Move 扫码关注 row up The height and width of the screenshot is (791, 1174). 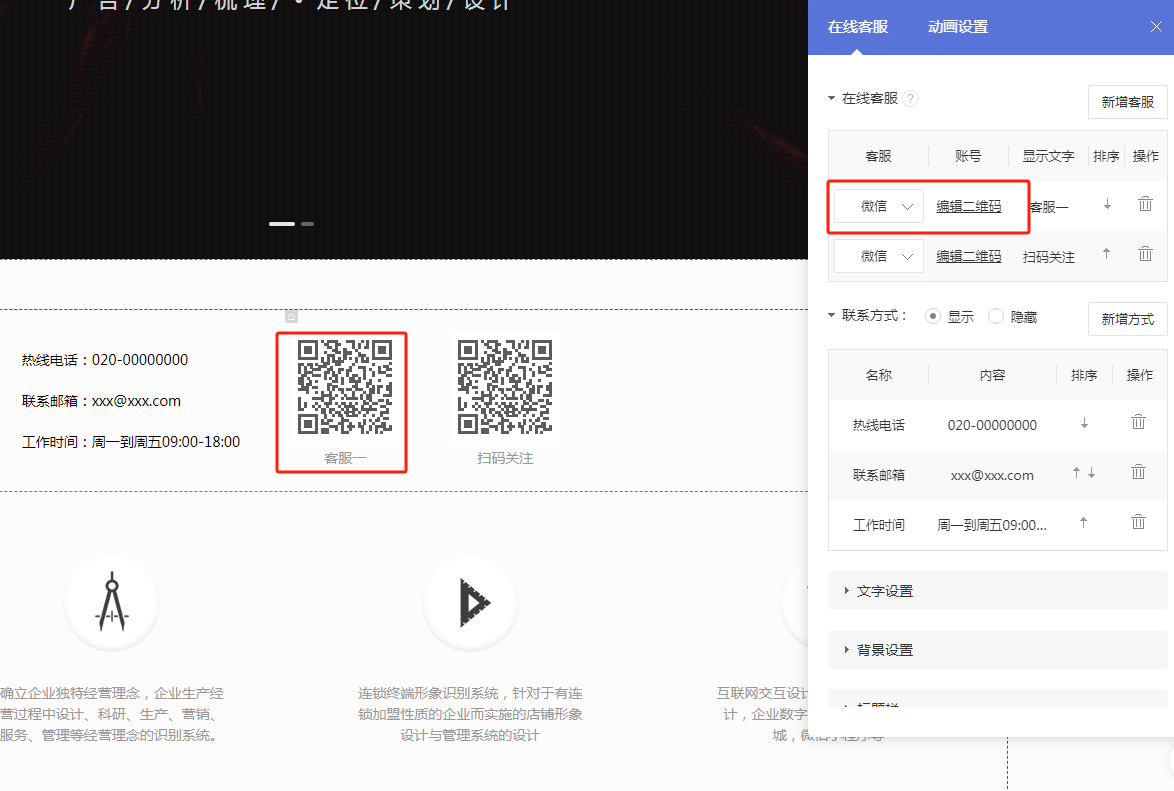click(1107, 254)
